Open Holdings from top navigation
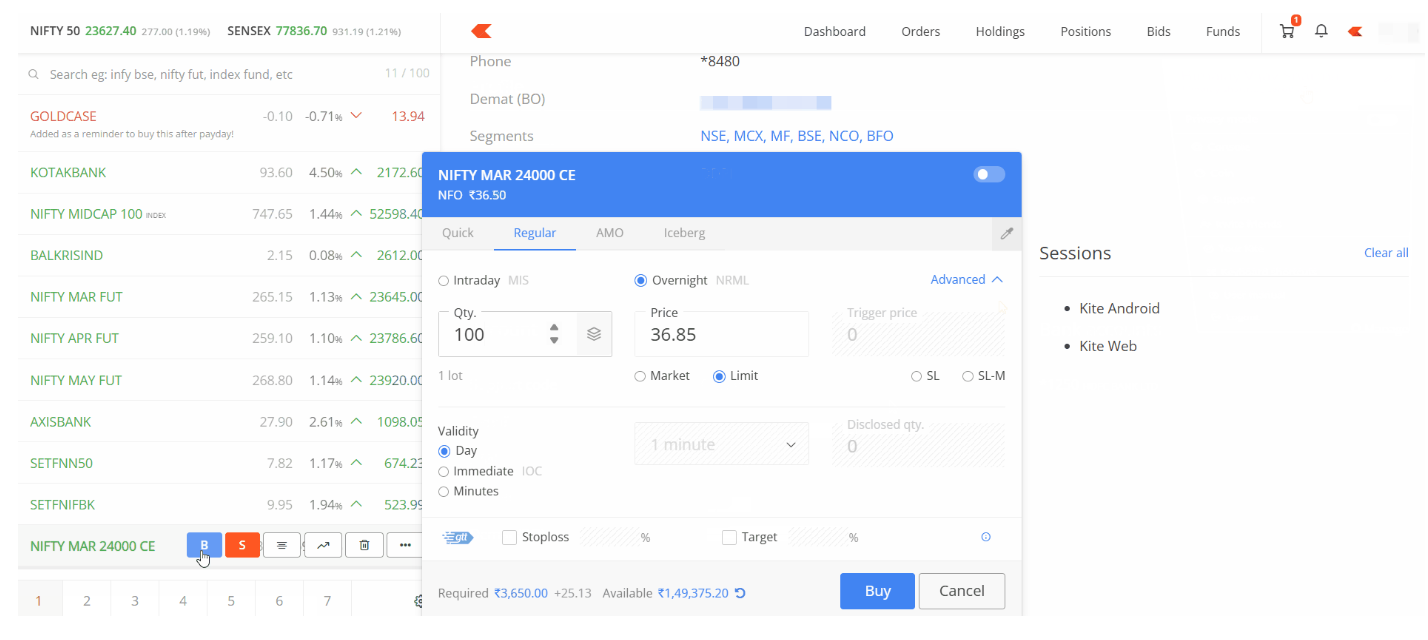Image resolution: width=1428 pixels, height=640 pixels. (1000, 31)
